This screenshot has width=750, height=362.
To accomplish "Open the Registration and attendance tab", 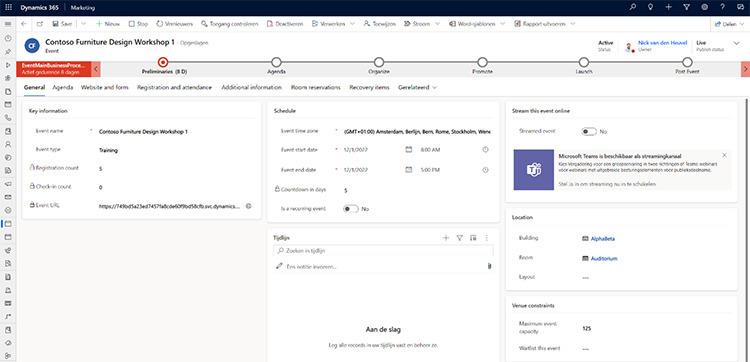I will (175, 88).
